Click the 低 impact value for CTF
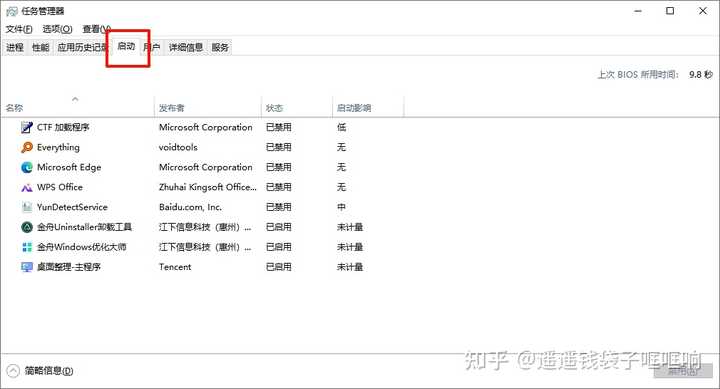720x389 pixels. 341,127
